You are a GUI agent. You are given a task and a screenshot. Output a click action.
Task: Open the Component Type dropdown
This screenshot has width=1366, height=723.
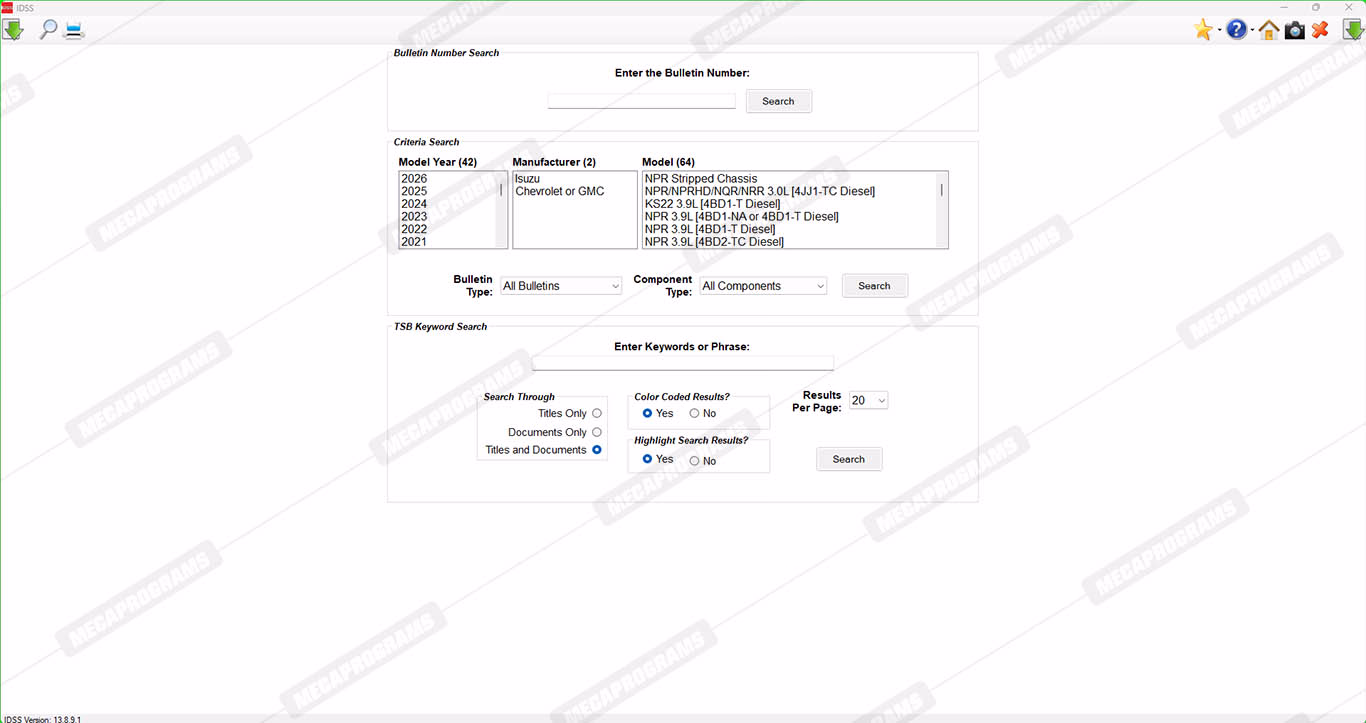764,286
